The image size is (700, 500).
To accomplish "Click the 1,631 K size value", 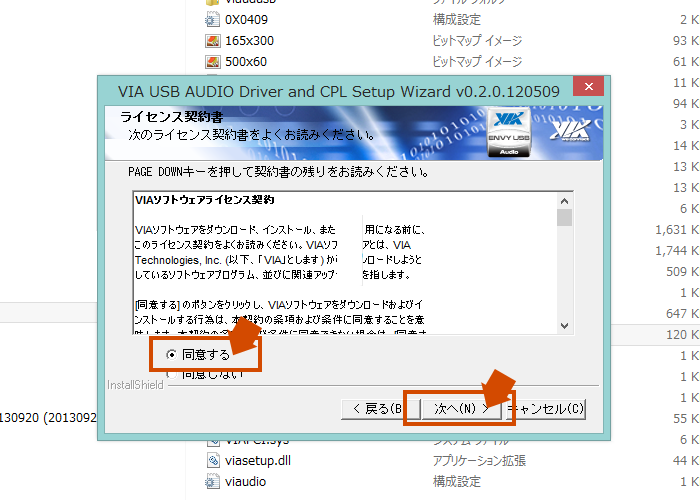I will click(676, 229).
